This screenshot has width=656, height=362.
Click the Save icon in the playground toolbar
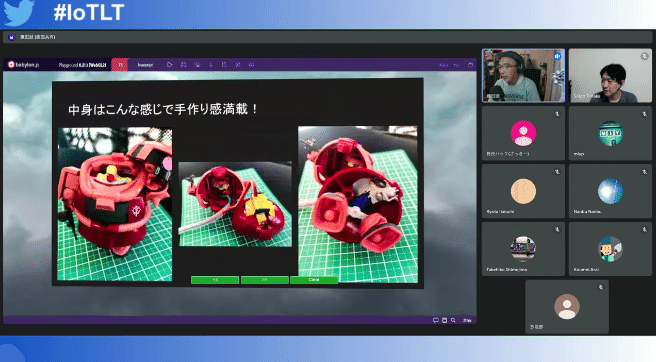[183, 65]
